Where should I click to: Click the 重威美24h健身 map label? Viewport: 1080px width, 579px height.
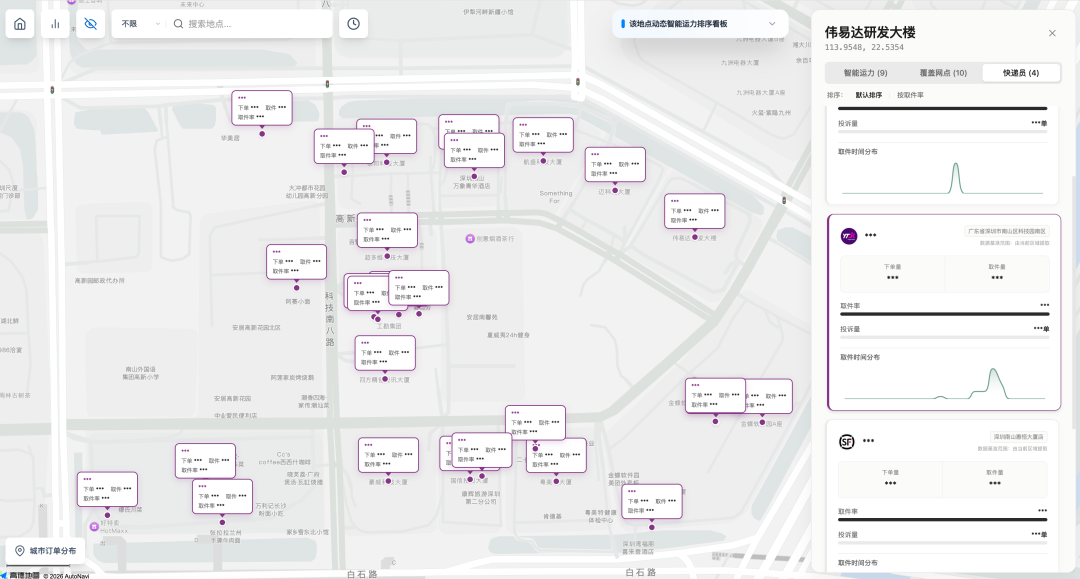[x=508, y=335]
